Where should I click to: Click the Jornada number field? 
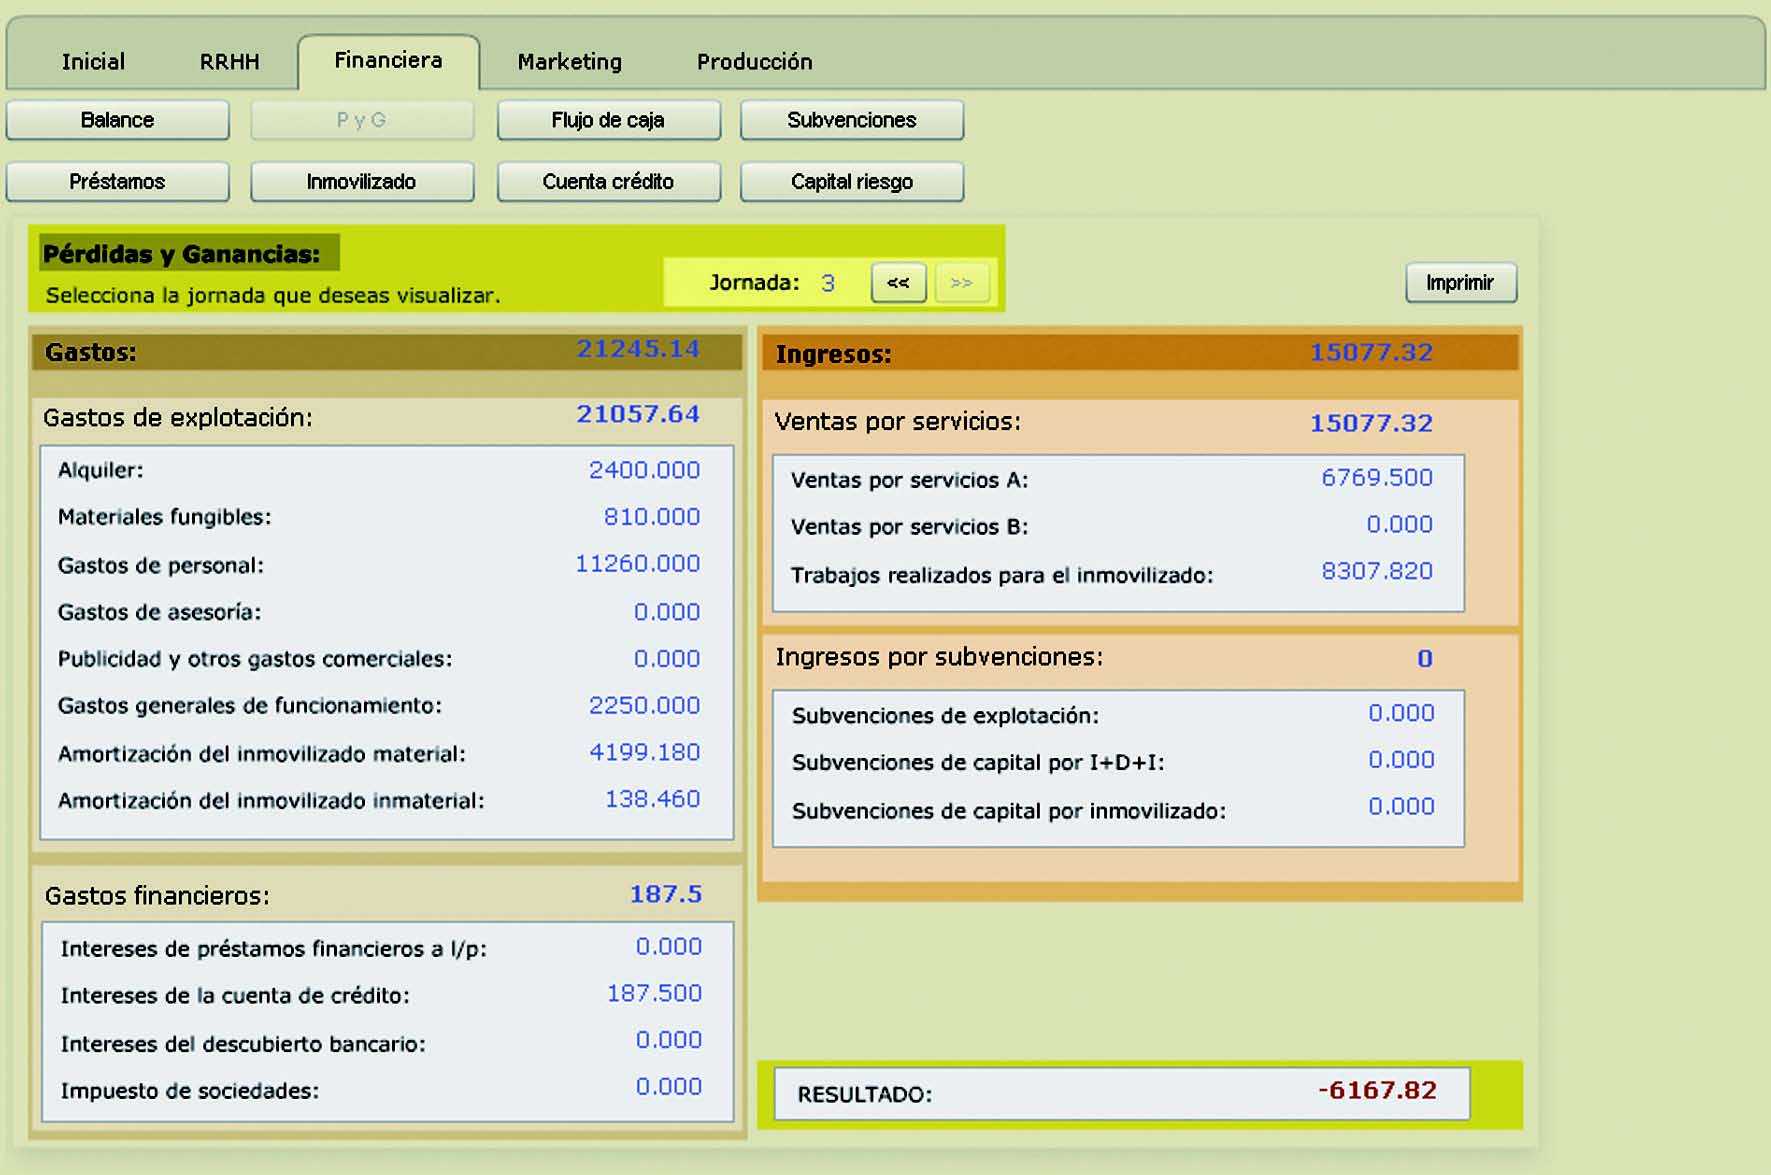coord(828,283)
